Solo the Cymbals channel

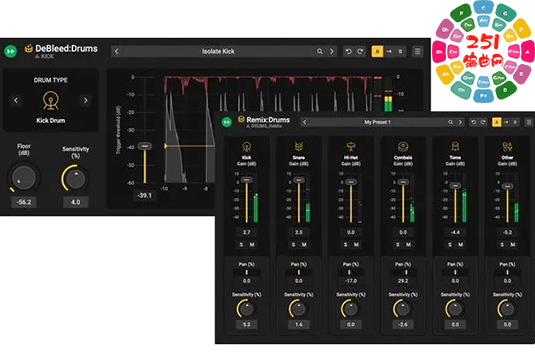(398, 245)
